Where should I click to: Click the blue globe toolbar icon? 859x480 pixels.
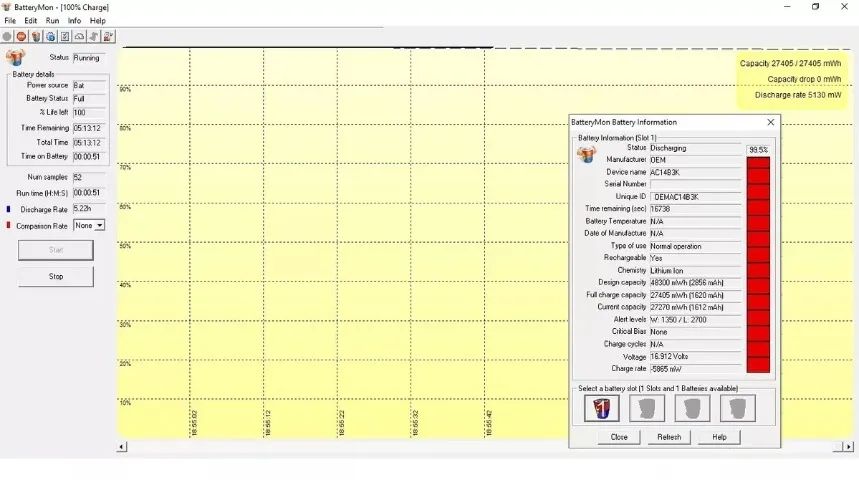[50, 36]
